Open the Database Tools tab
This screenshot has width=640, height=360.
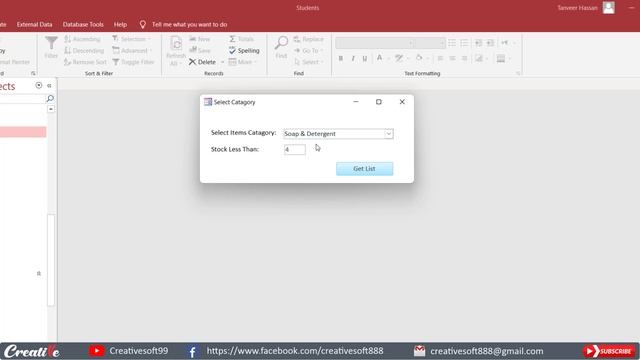[83, 24]
